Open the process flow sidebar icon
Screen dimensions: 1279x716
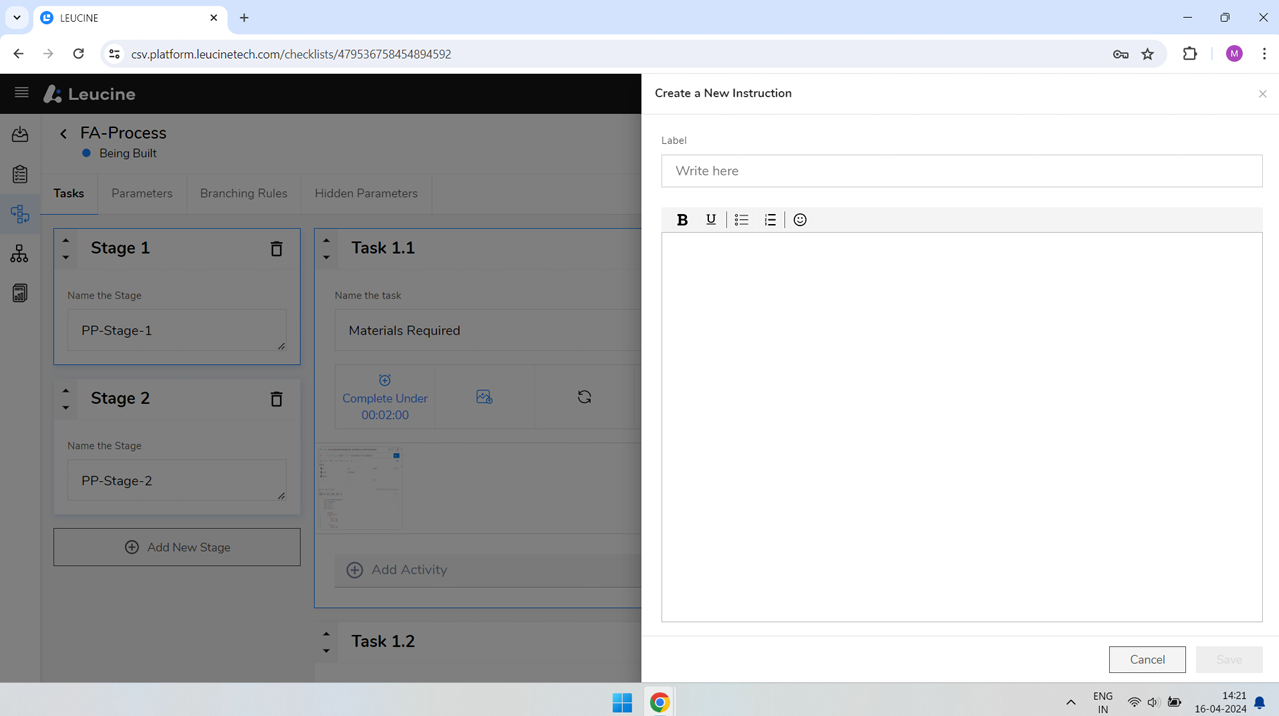click(x=20, y=214)
